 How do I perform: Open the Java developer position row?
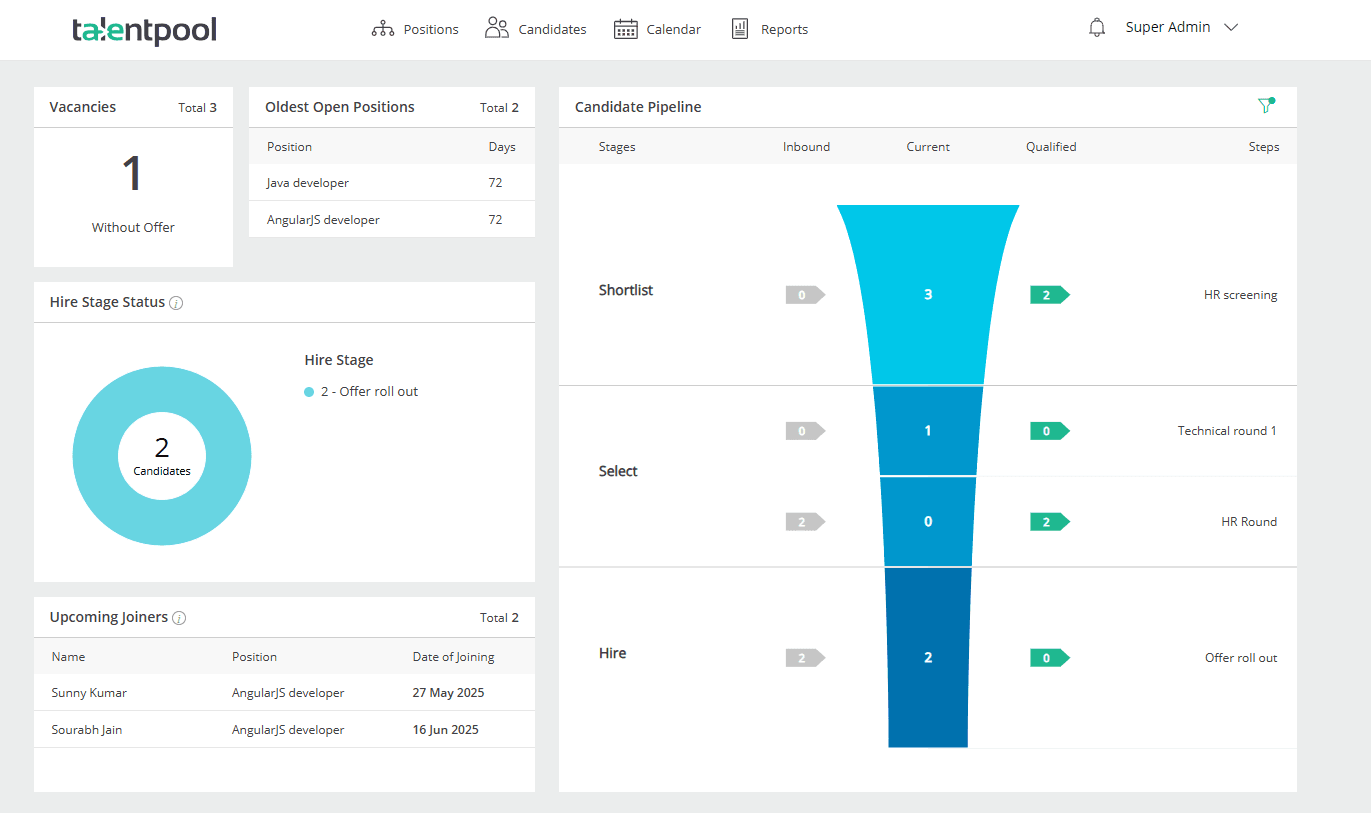coord(392,183)
